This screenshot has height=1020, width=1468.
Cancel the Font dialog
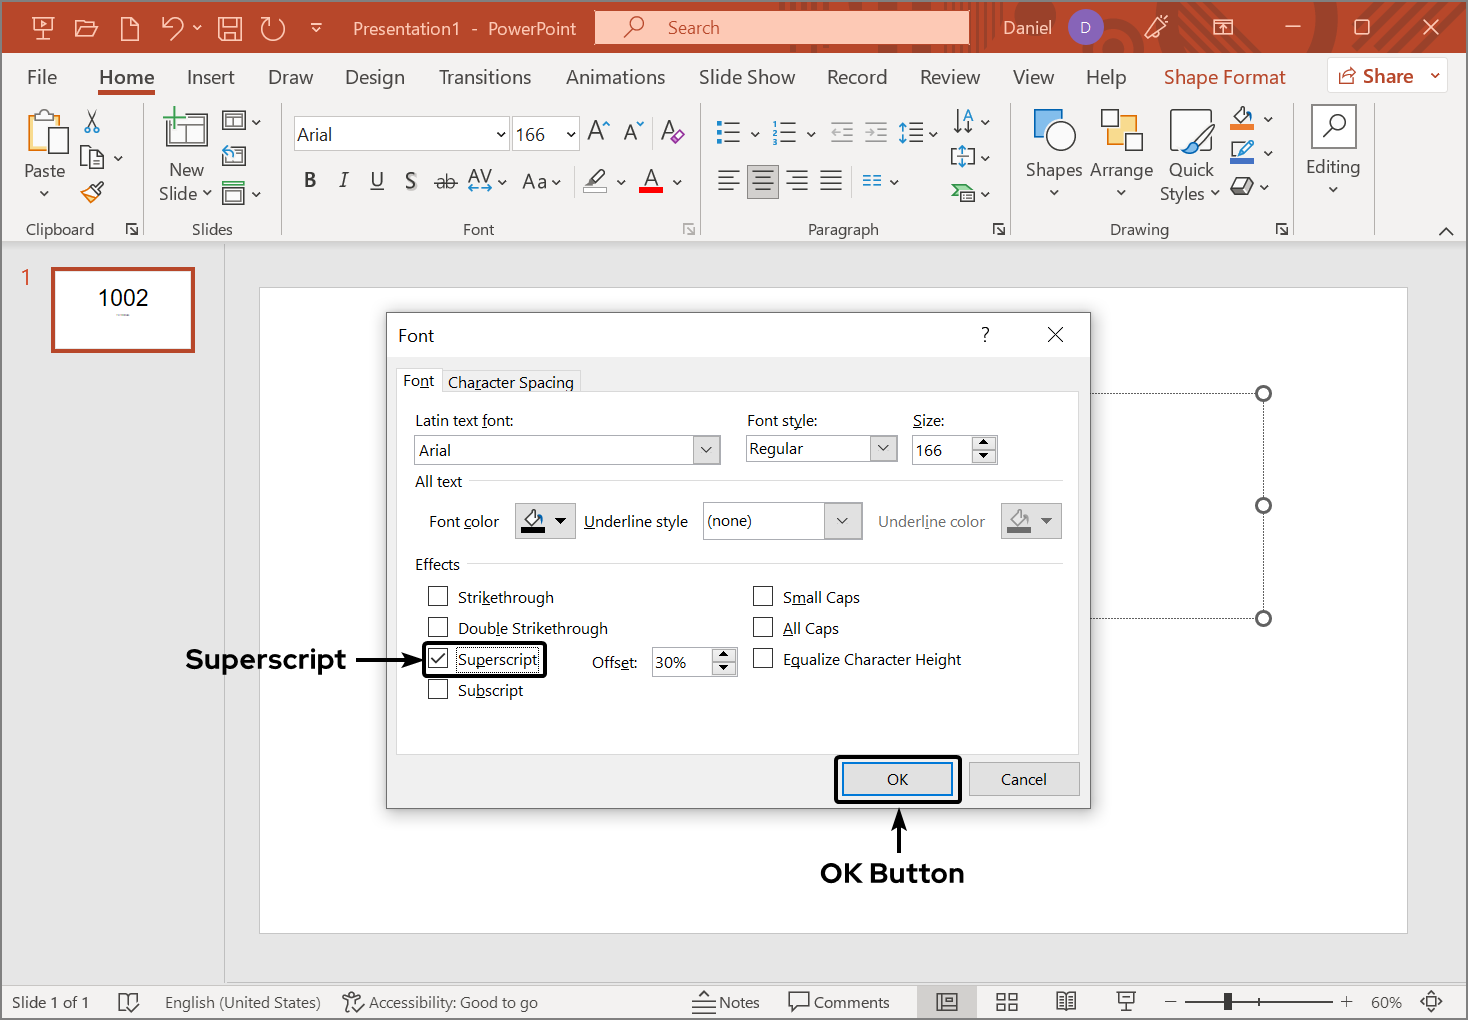(x=1023, y=779)
